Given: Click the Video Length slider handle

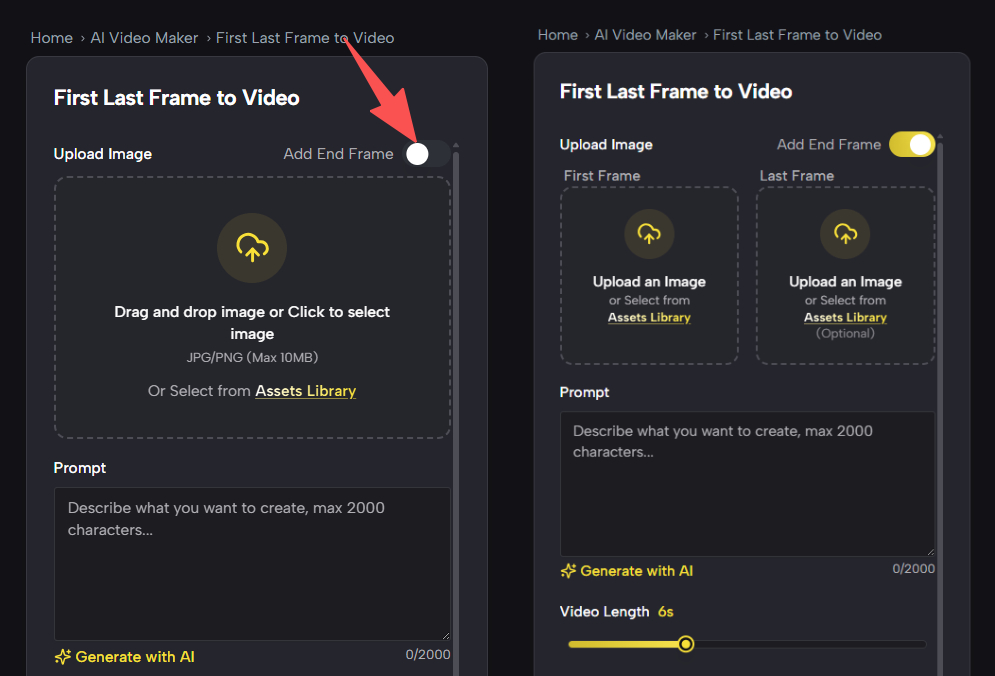Looking at the screenshot, I should pos(686,644).
